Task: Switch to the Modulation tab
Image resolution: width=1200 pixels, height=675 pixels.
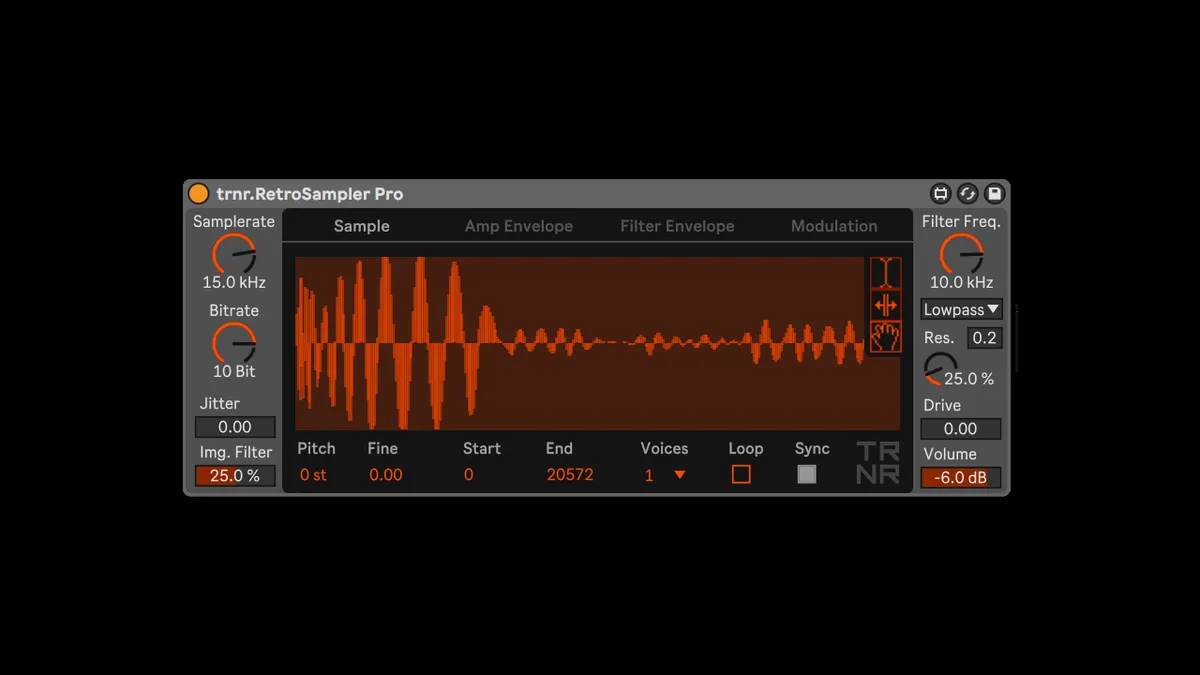Action: point(834,226)
